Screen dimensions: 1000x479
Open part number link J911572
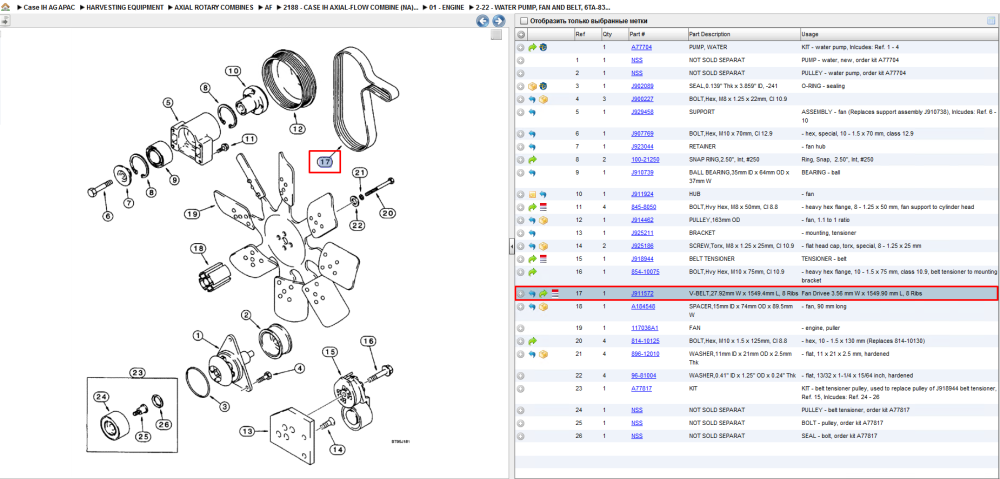click(x=642, y=293)
